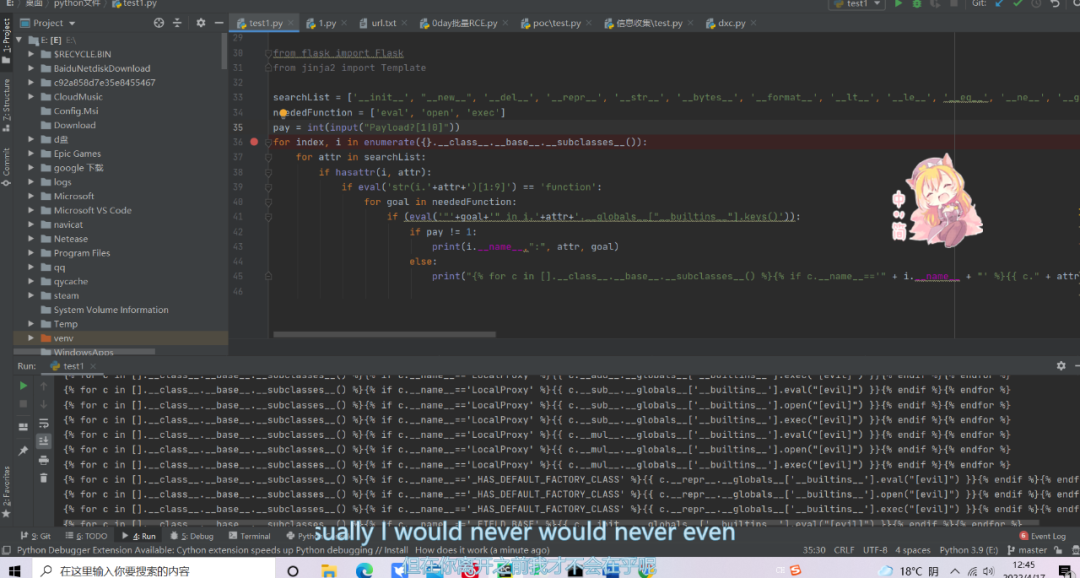Viewport: 1080px width, 578px height.
Task: Expand the CloudMusic folder
Action: (x=31, y=96)
